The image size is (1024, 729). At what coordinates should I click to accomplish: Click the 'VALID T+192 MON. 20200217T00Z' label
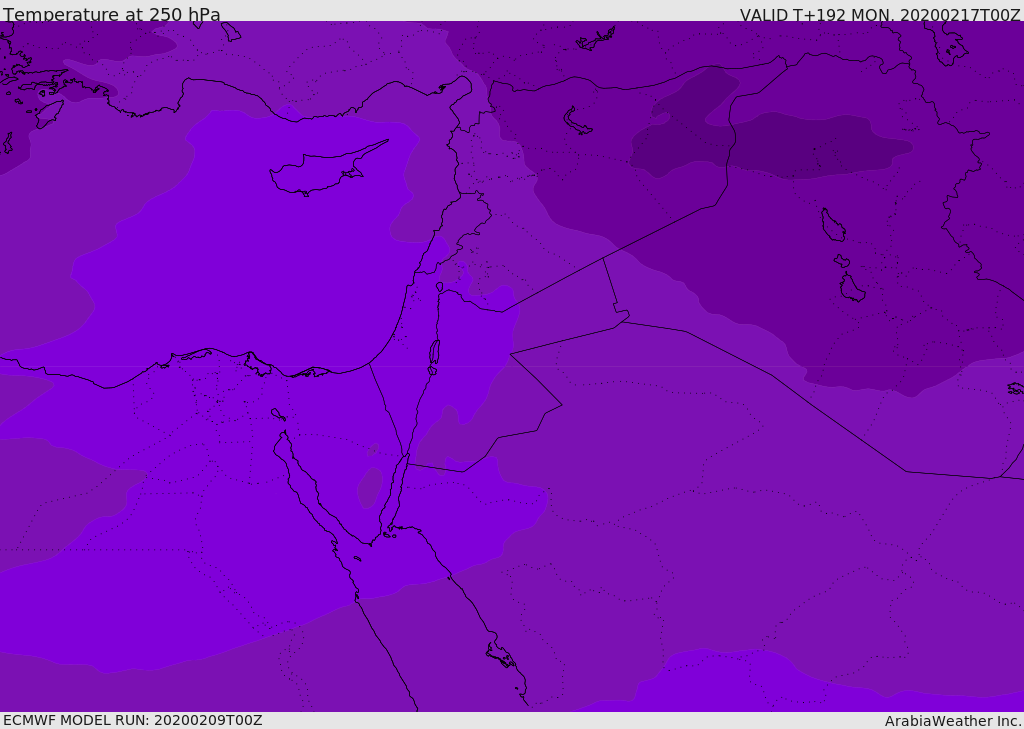click(880, 14)
